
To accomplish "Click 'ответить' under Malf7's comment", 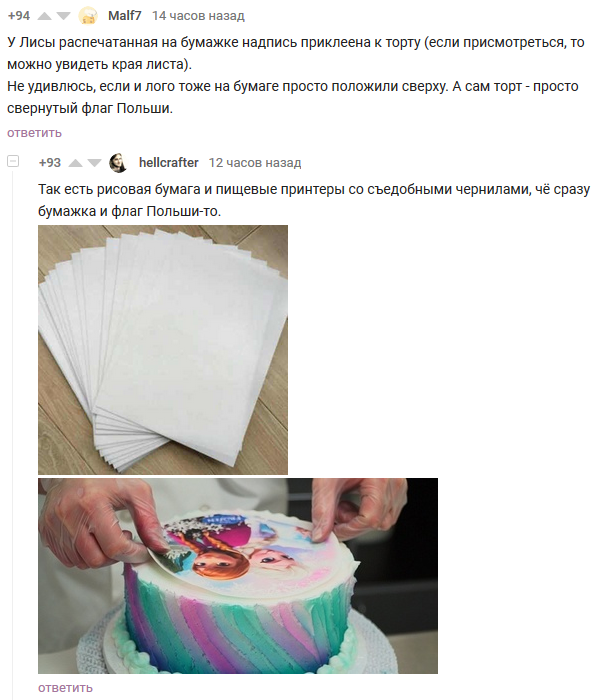I will coord(34,133).
